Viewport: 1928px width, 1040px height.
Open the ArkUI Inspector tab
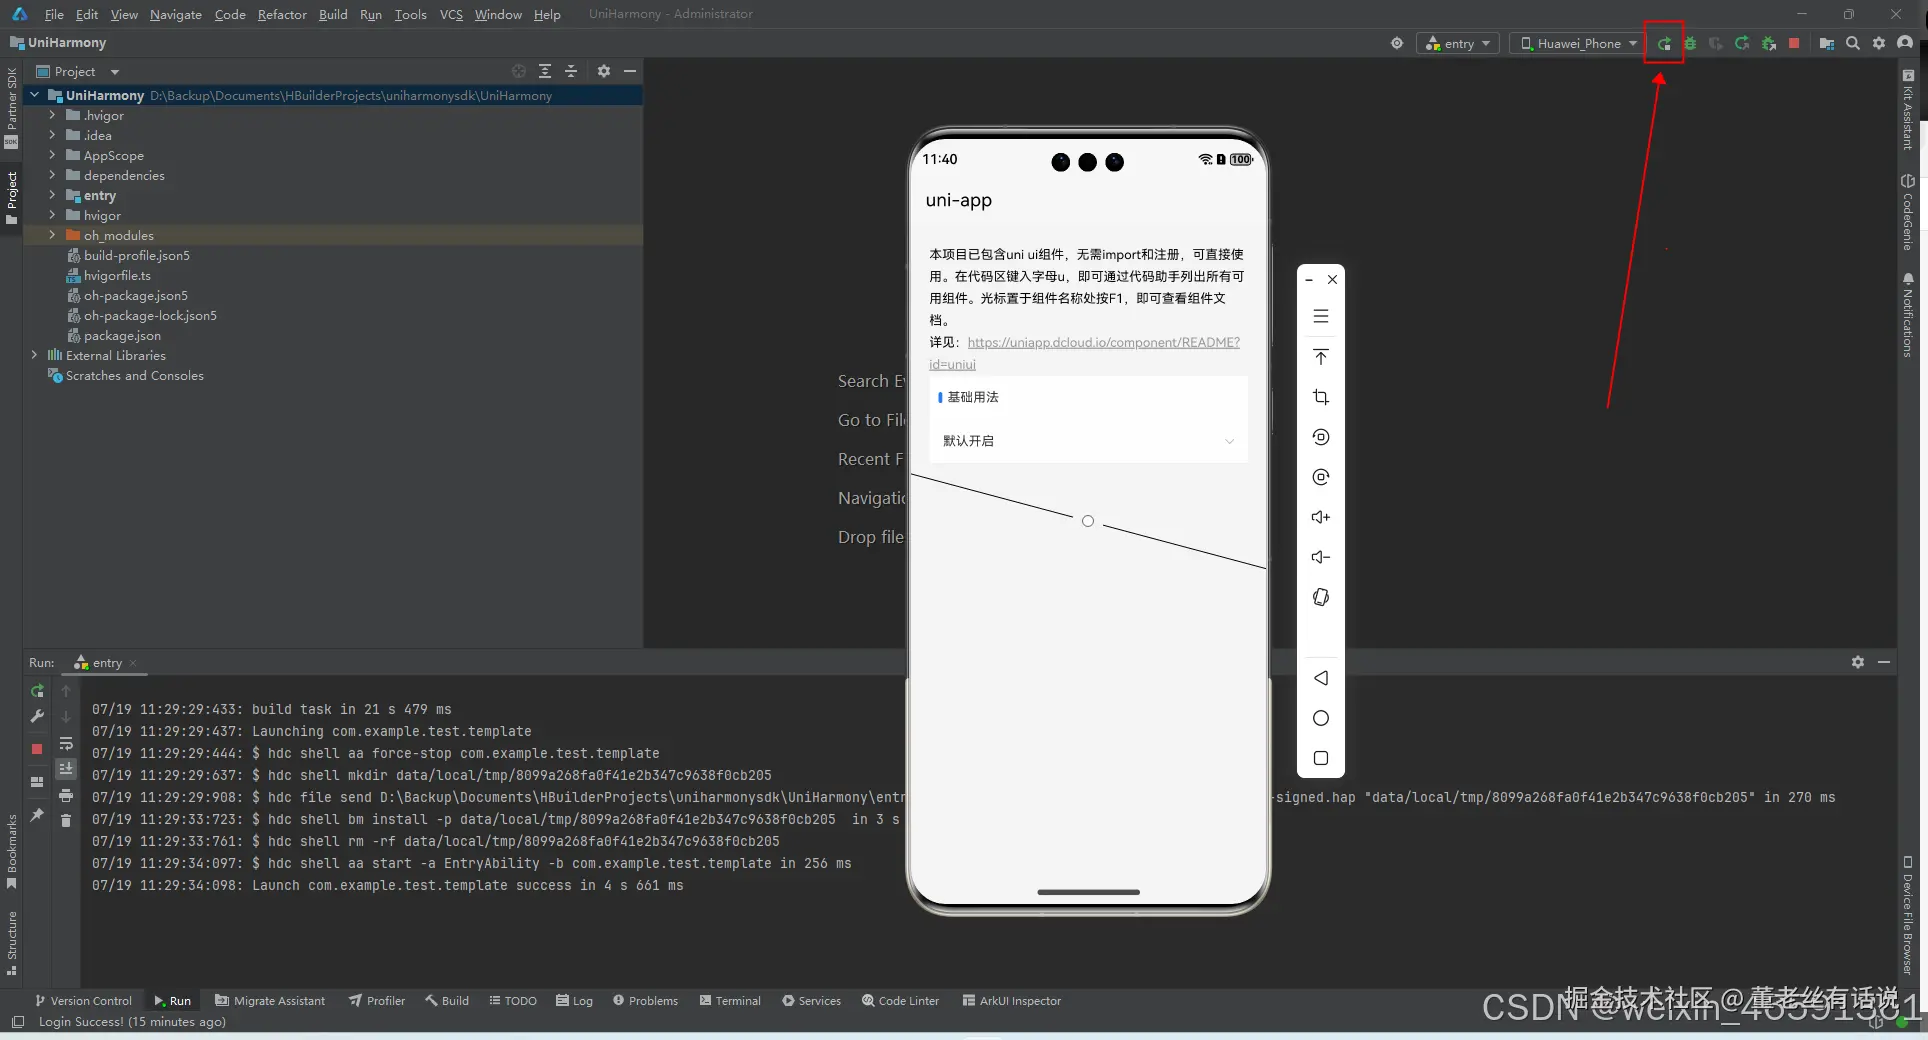(x=1012, y=1001)
